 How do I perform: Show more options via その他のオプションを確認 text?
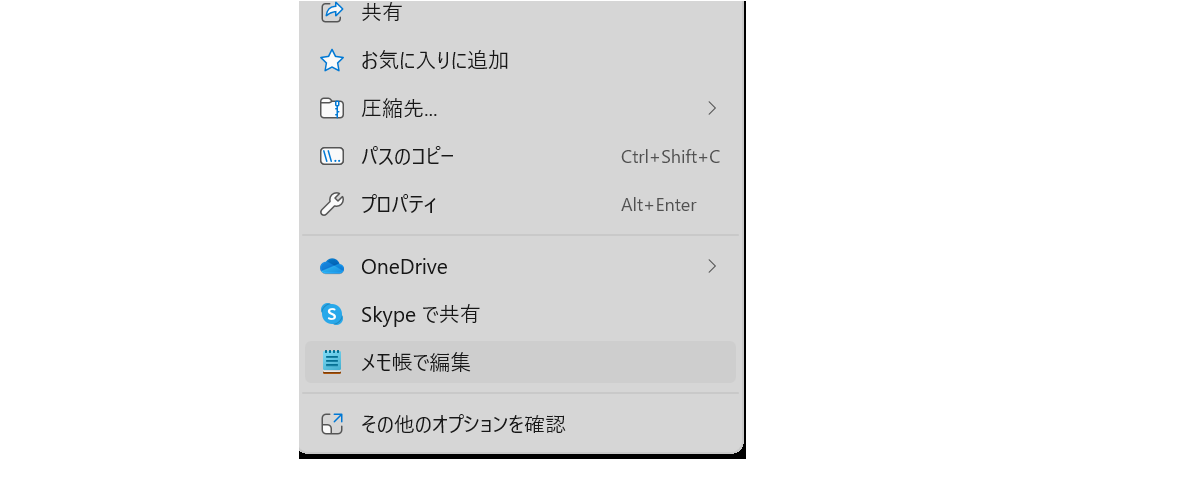click(x=463, y=424)
